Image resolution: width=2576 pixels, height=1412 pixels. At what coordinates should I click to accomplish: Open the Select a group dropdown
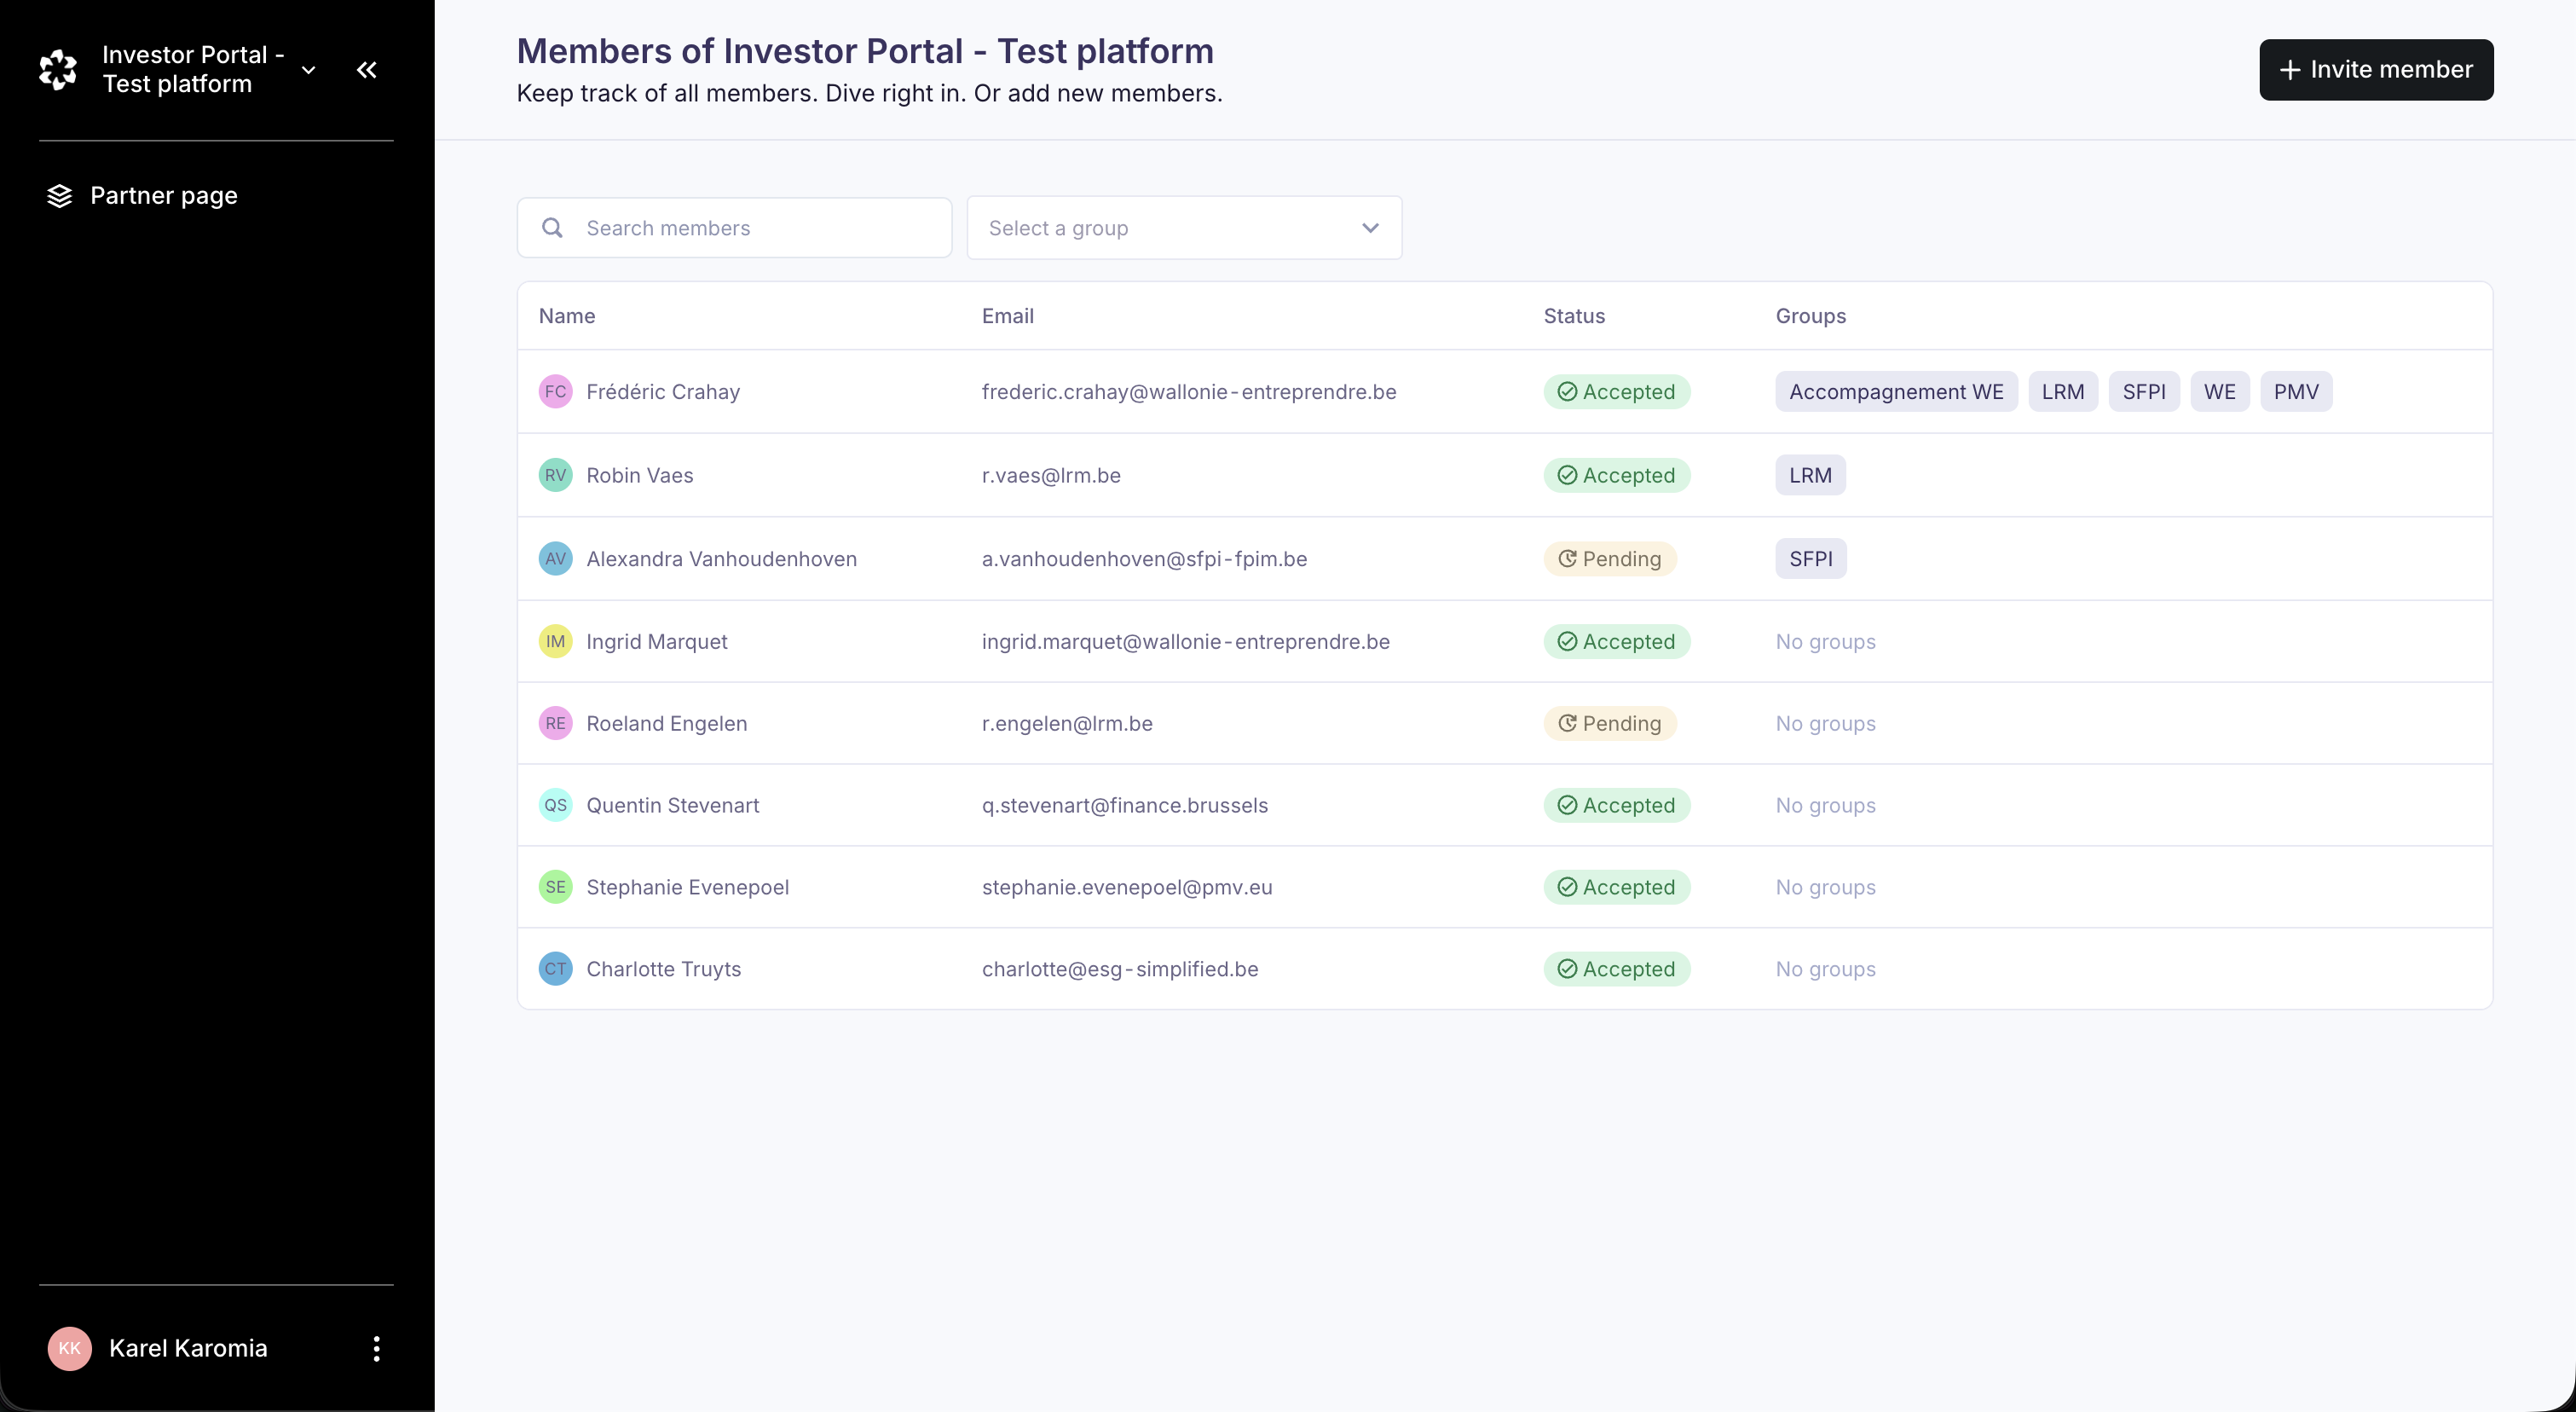1184,227
